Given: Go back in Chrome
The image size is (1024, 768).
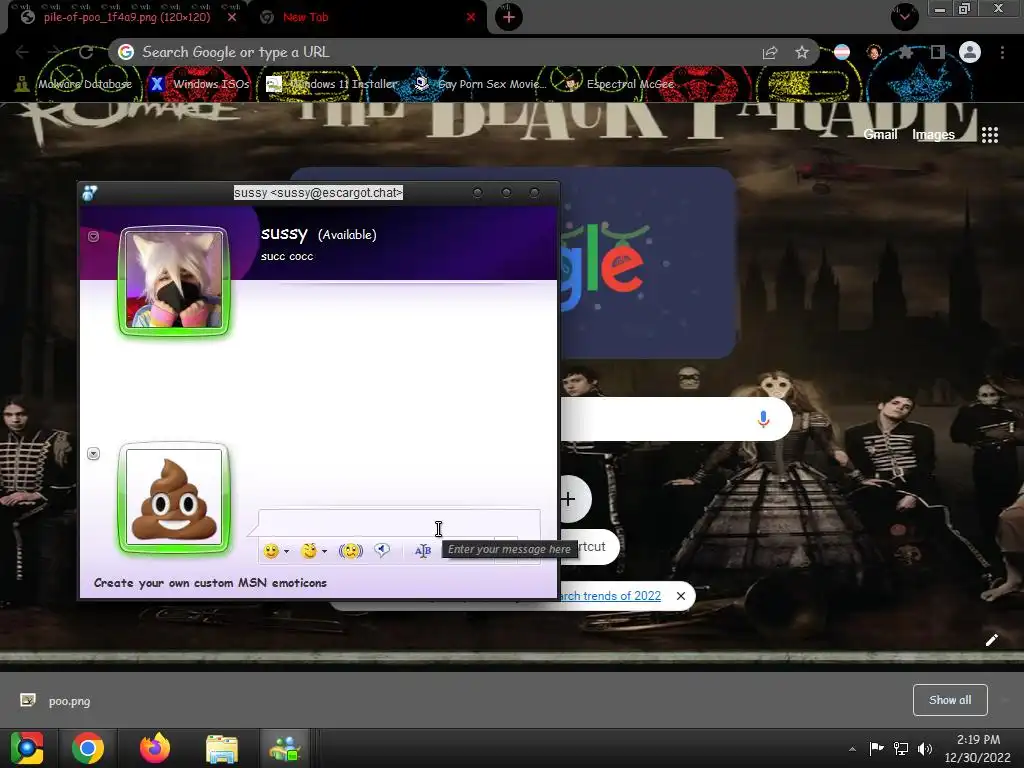Looking at the screenshot, I should click(22, 52).
